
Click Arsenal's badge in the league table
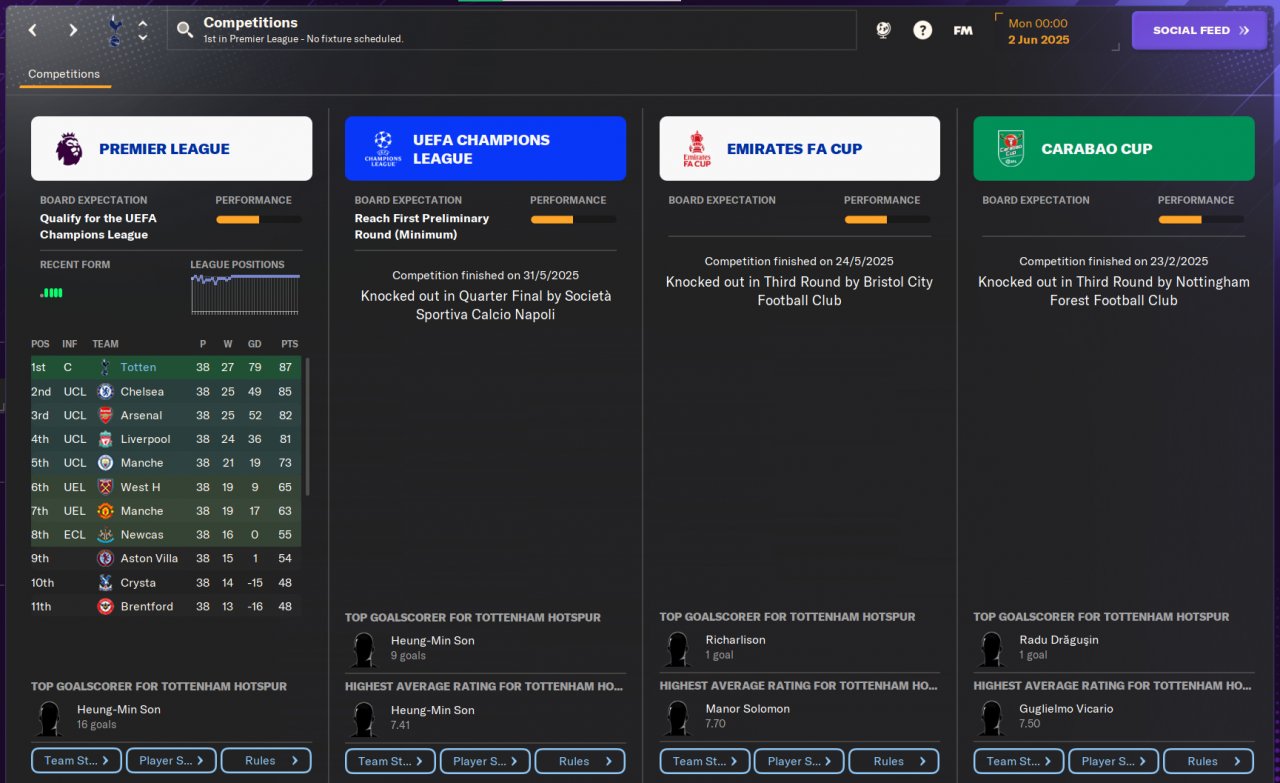tap(105, 415)
